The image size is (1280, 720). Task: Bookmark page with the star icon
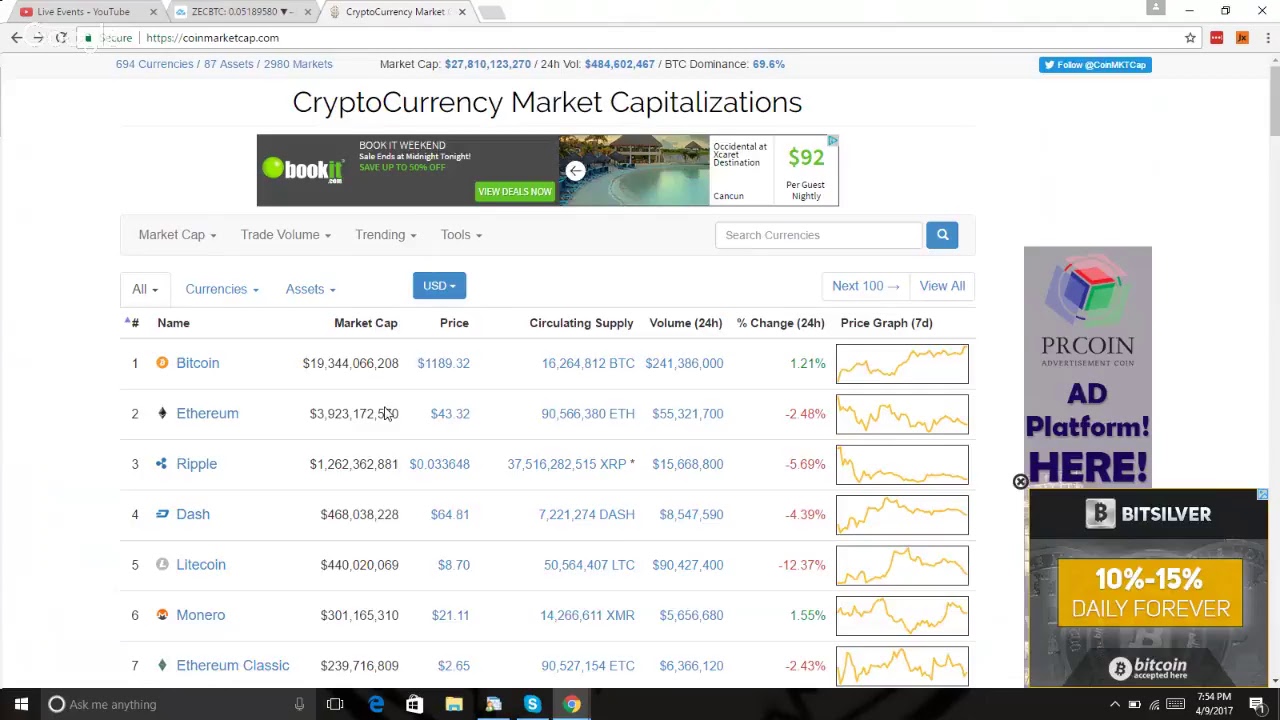(1190, 38)
